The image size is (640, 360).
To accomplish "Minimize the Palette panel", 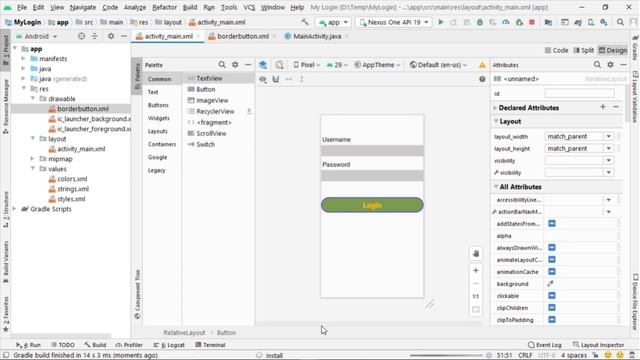I will click(248, 64).
